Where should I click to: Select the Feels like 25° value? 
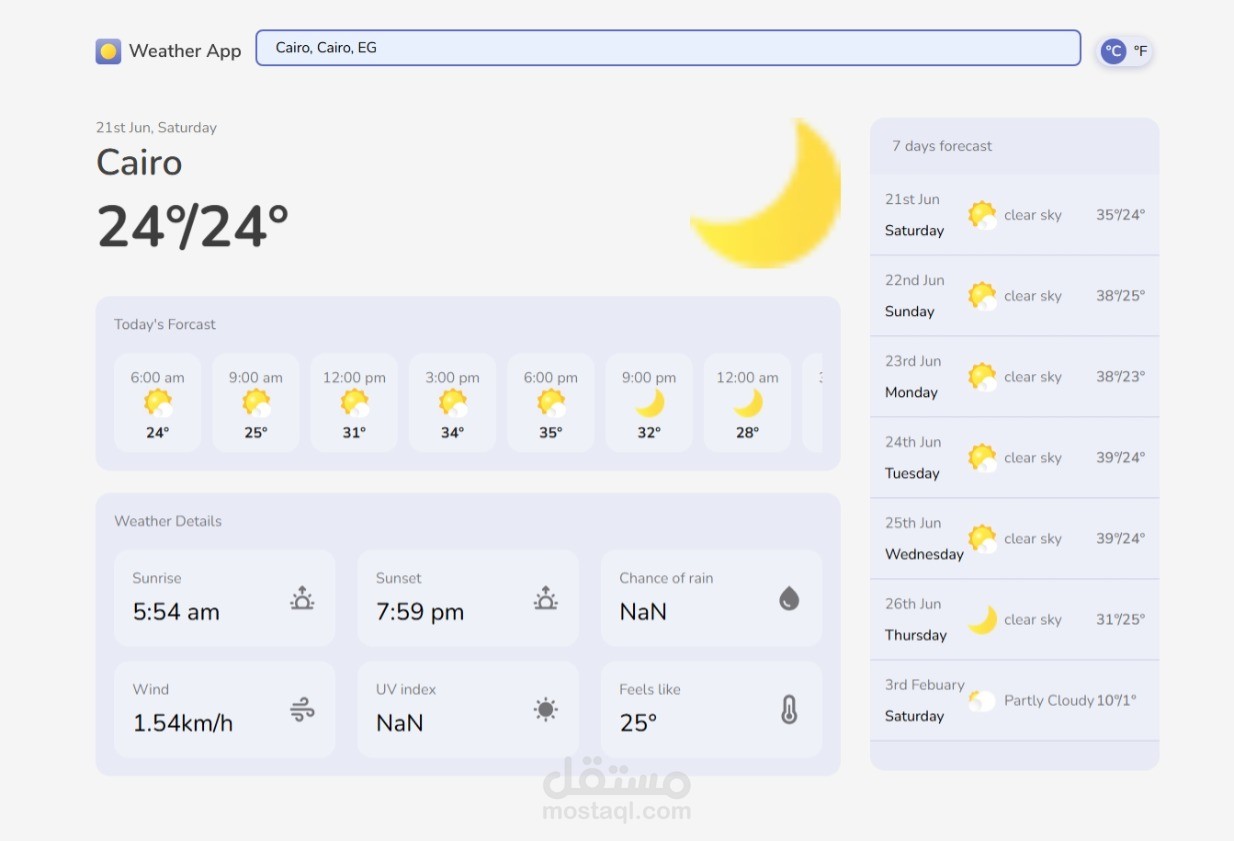click(x=638, y=723)
